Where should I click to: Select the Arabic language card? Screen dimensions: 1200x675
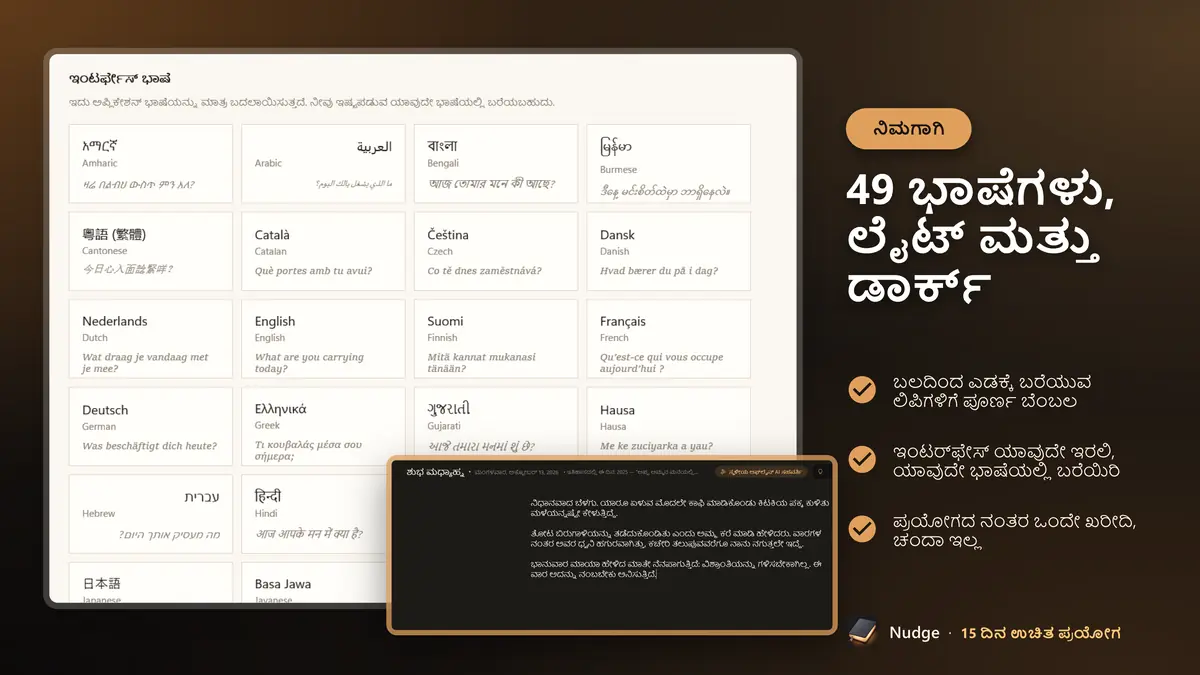point(323,164)
